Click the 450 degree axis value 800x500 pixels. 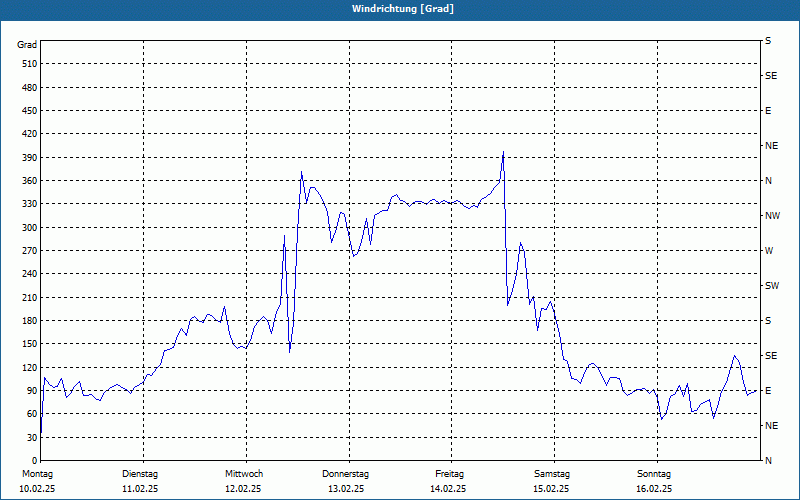coord(30,111)
